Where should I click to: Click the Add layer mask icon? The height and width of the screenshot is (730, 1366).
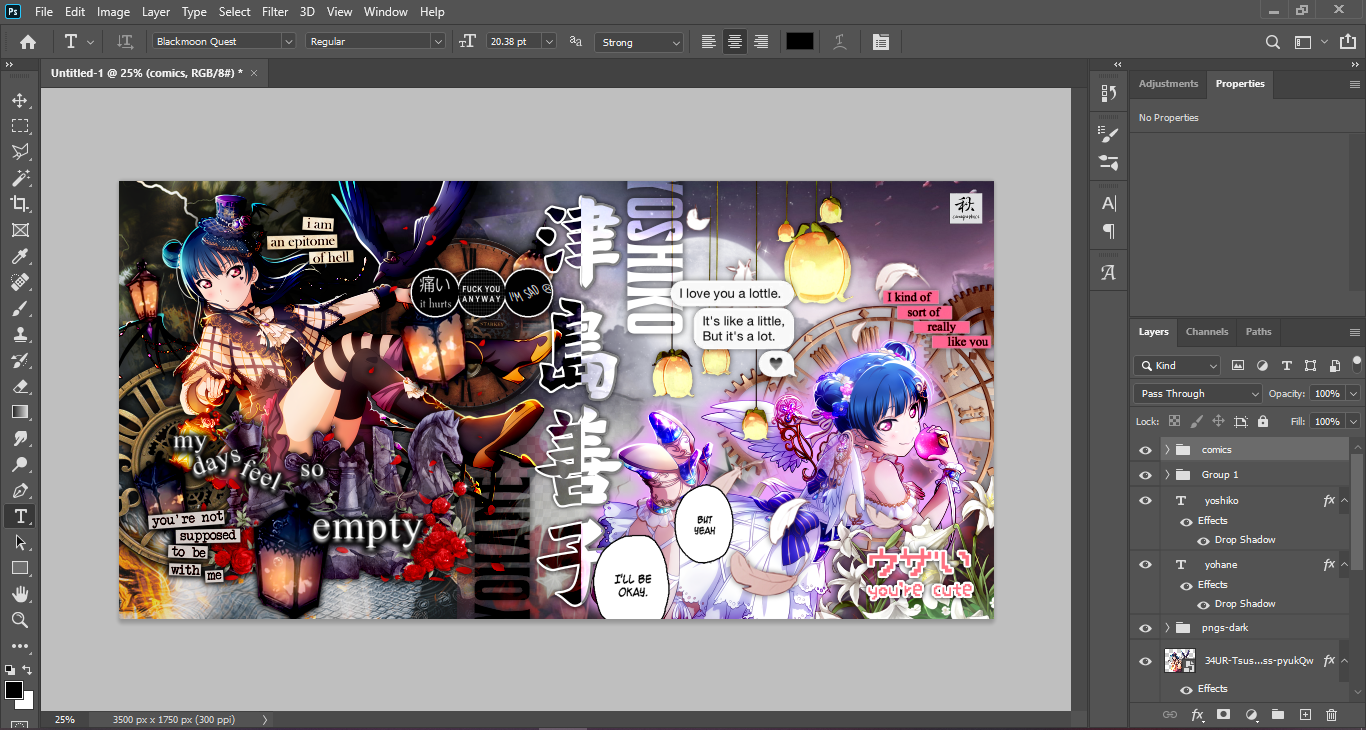[x=1223, y=715]
